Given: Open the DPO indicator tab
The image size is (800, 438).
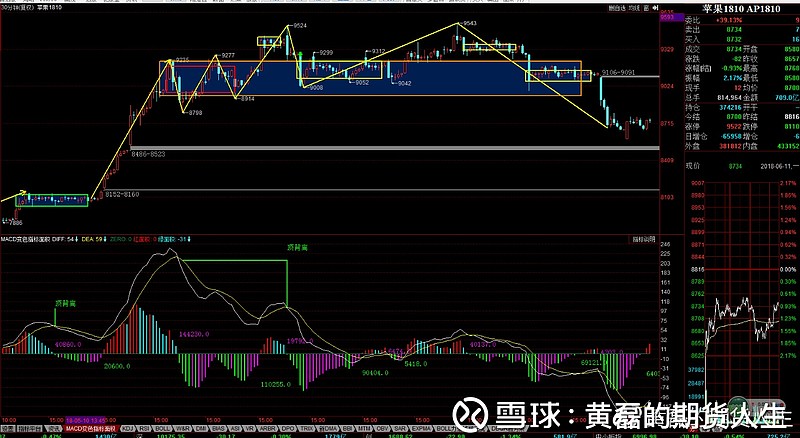Looking at the screenshot, I should pos(287,428).
